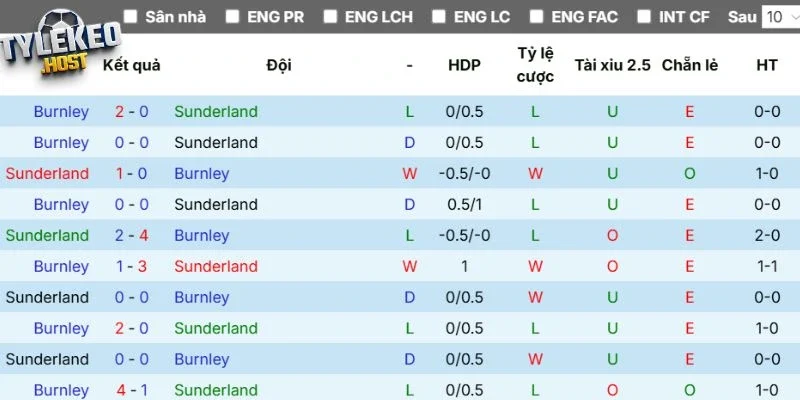Screen dimensions: 800x400
Task: Click the HDP column header
Action: 464,65
